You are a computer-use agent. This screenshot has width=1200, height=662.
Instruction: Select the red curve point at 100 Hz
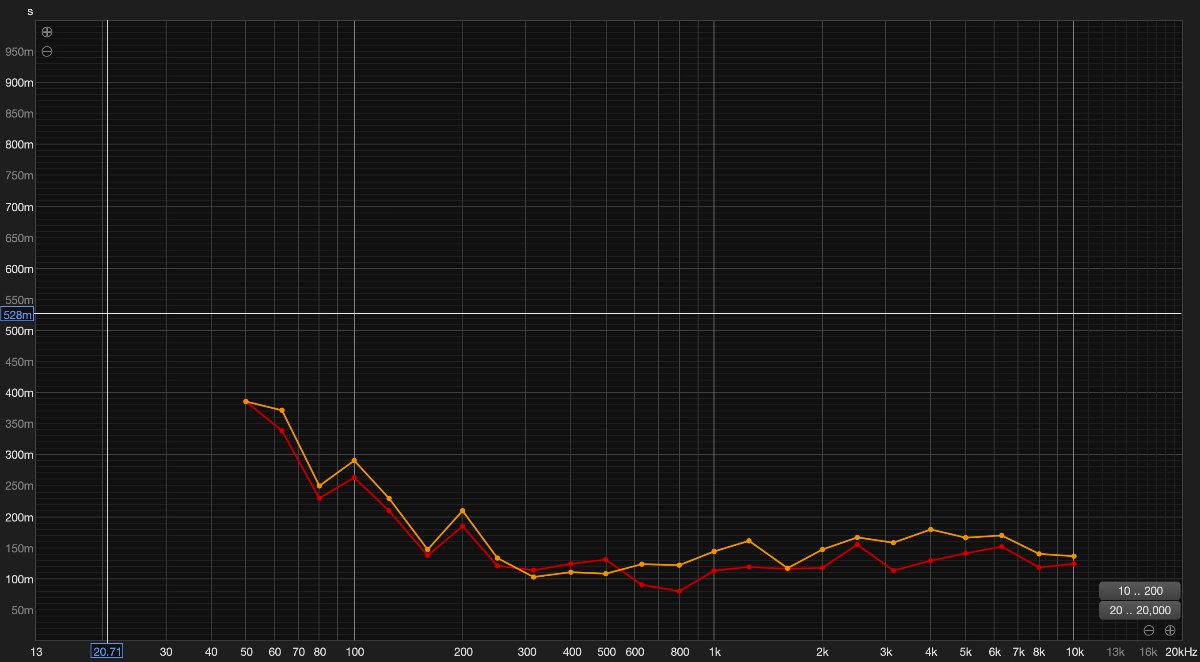click(355, 478)
